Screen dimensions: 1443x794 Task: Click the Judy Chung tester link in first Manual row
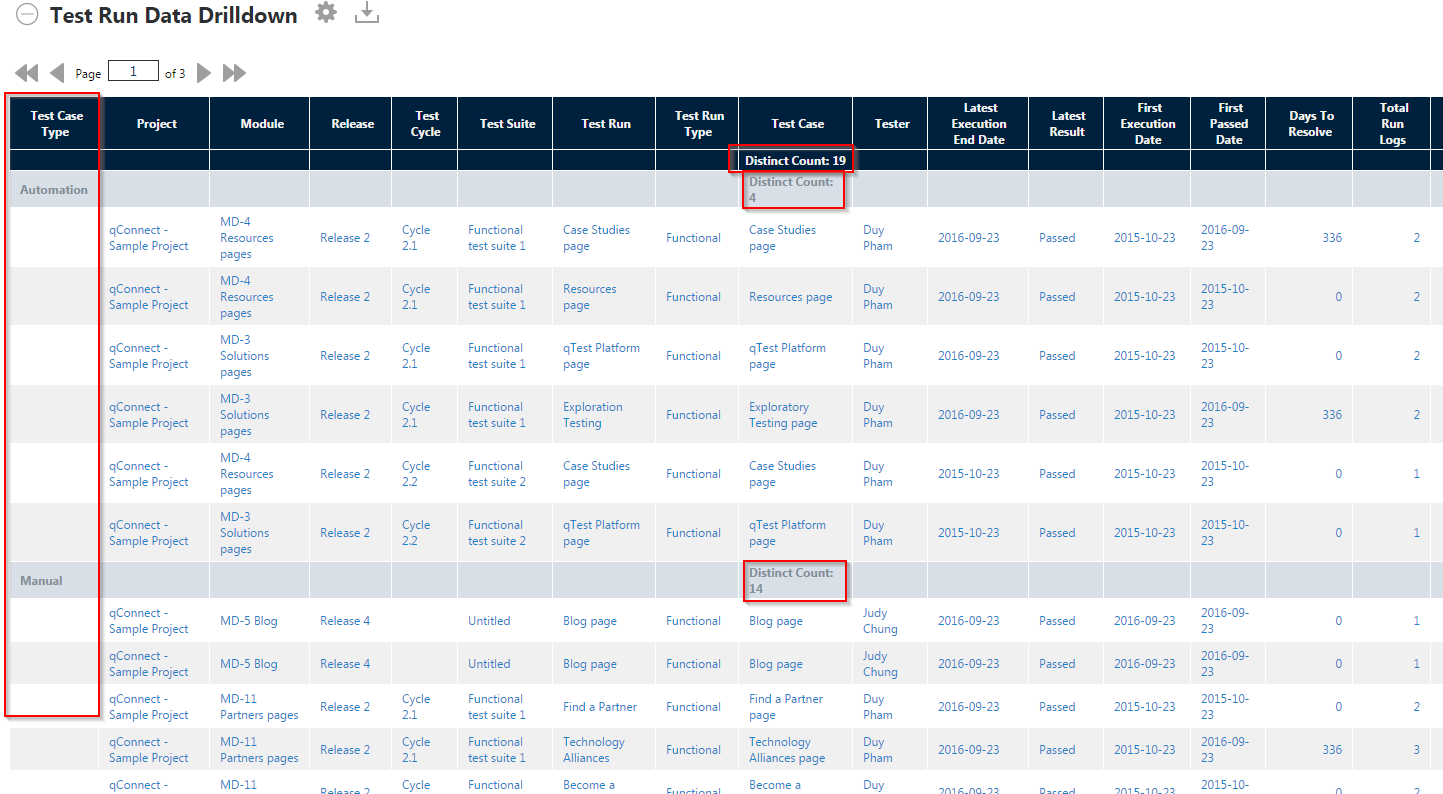(x=879, y=621)
